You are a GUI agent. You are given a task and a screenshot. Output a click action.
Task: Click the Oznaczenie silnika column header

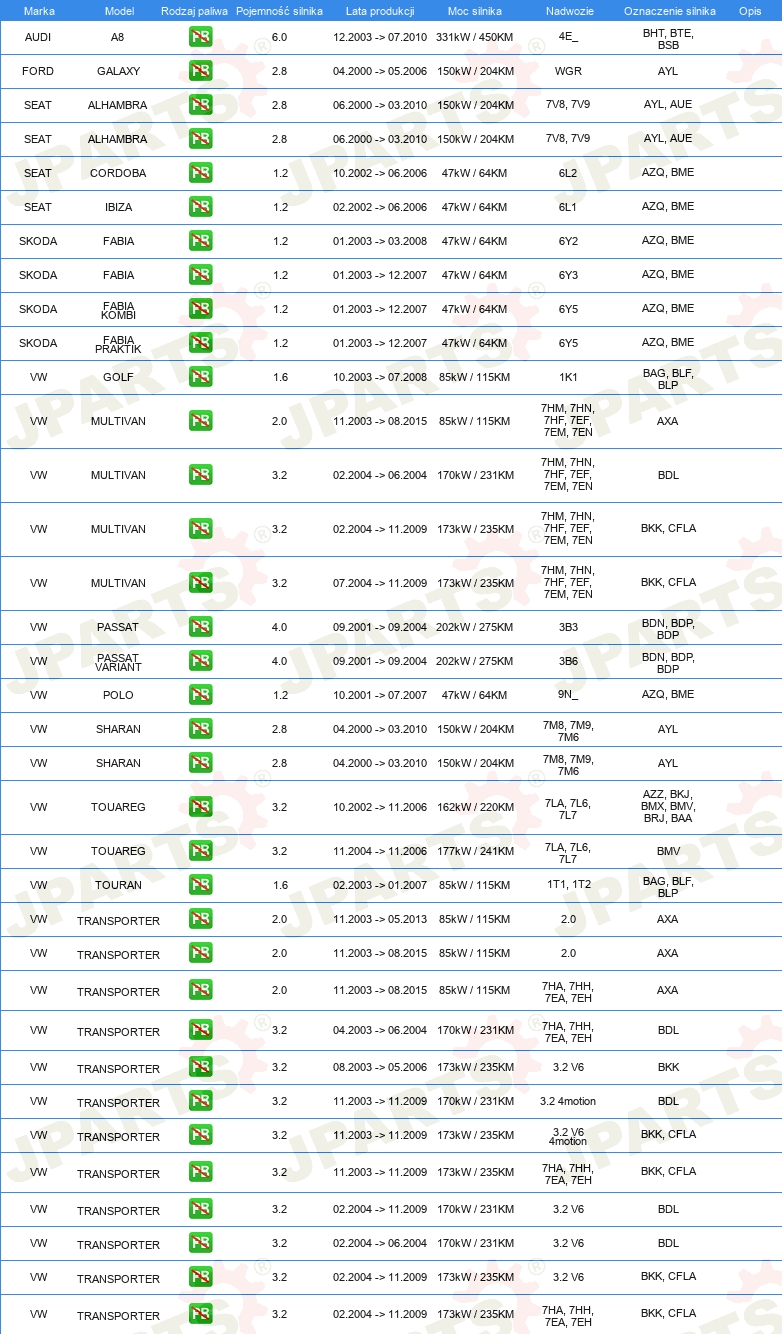click(669, 10)
